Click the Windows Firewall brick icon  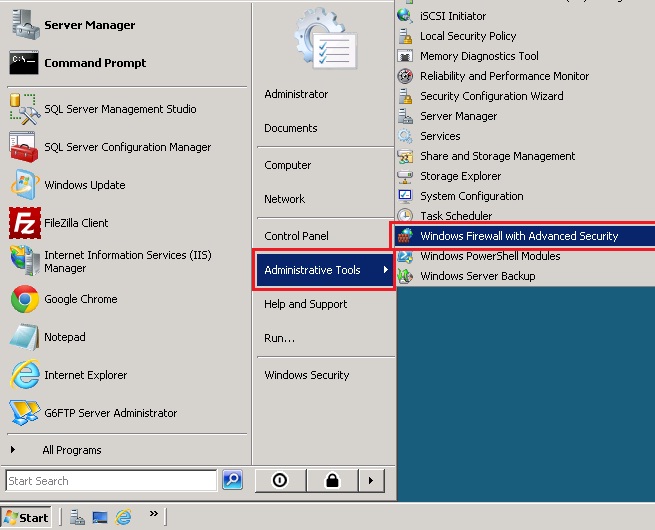point(405,236)
